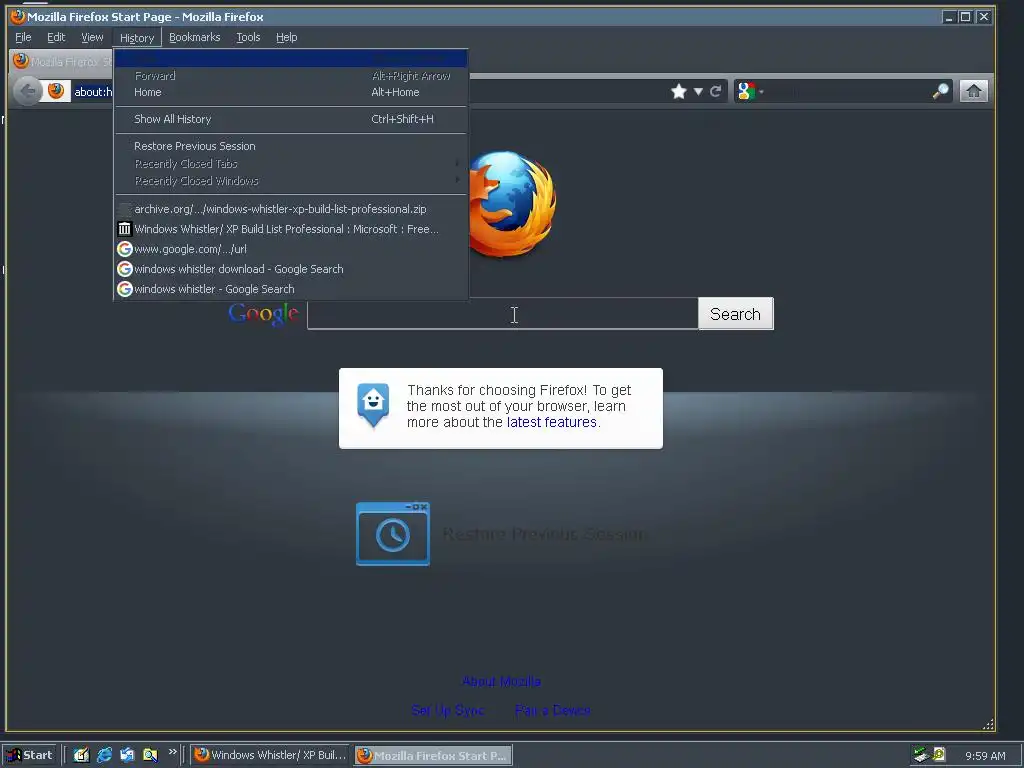
Task: Click the fourth quick launch search icon
Action: [150, 755]
